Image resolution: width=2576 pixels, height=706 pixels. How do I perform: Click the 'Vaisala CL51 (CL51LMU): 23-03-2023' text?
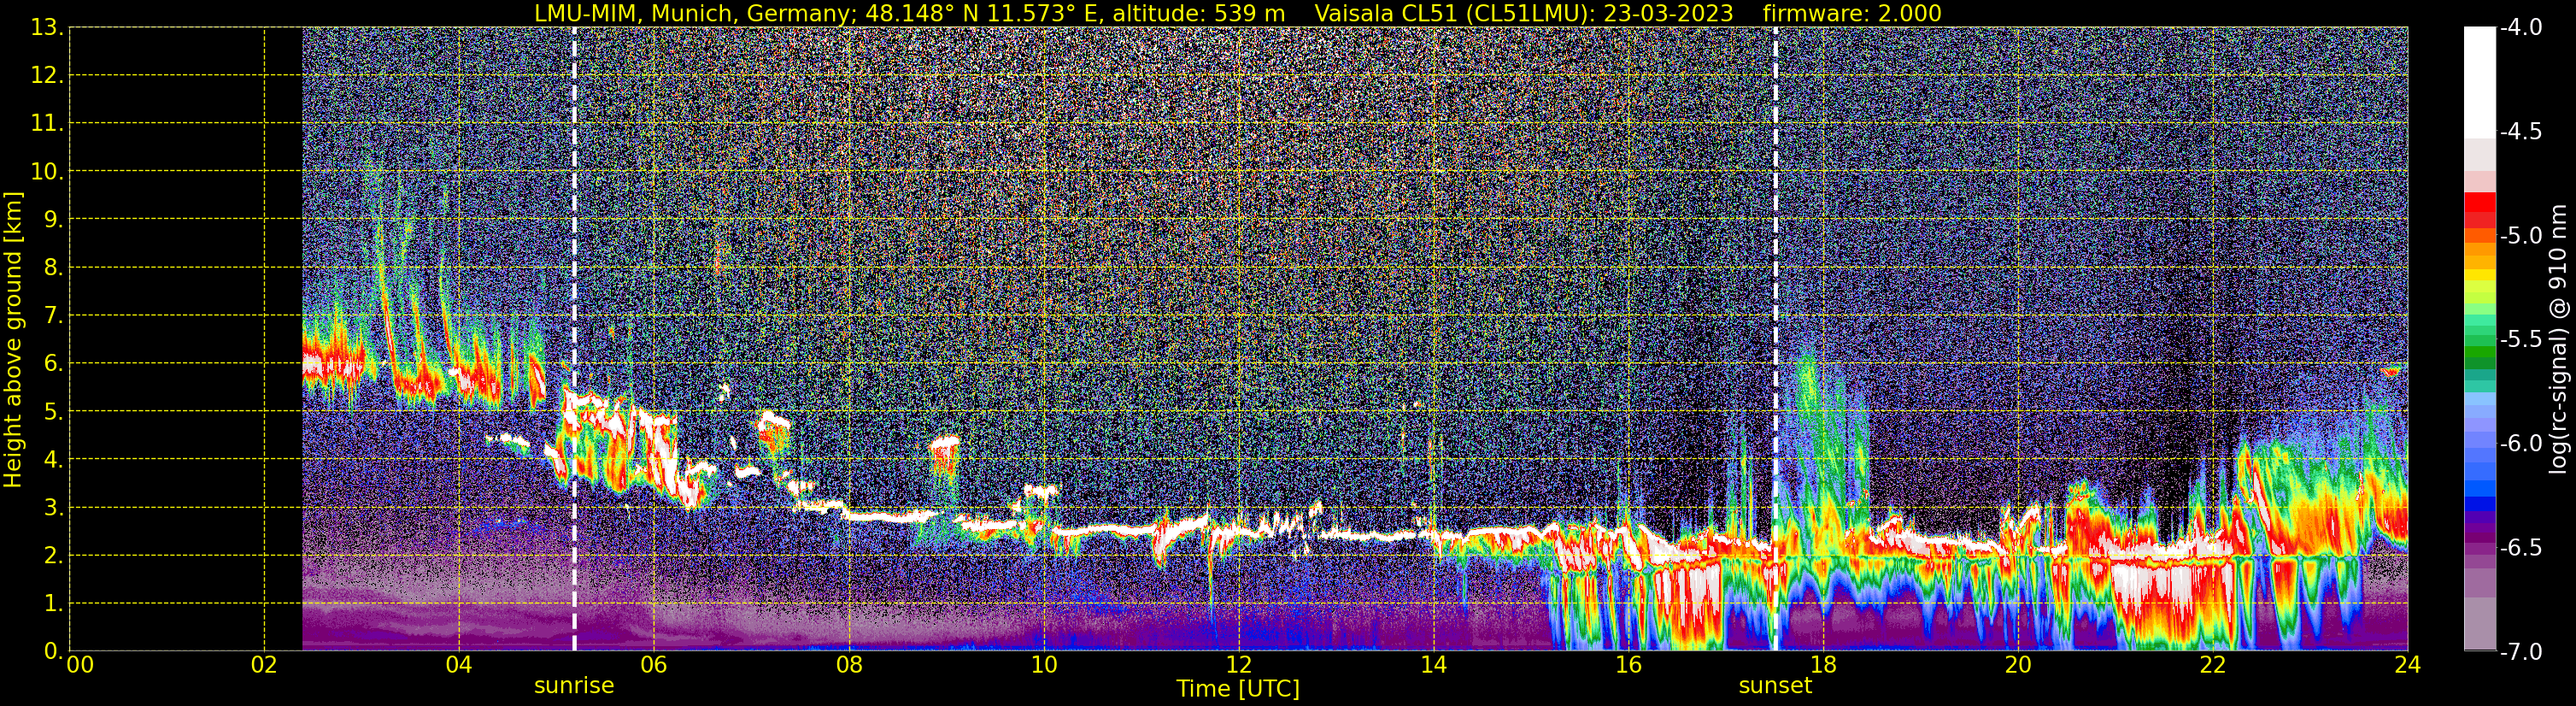[x=1524, y=13]
